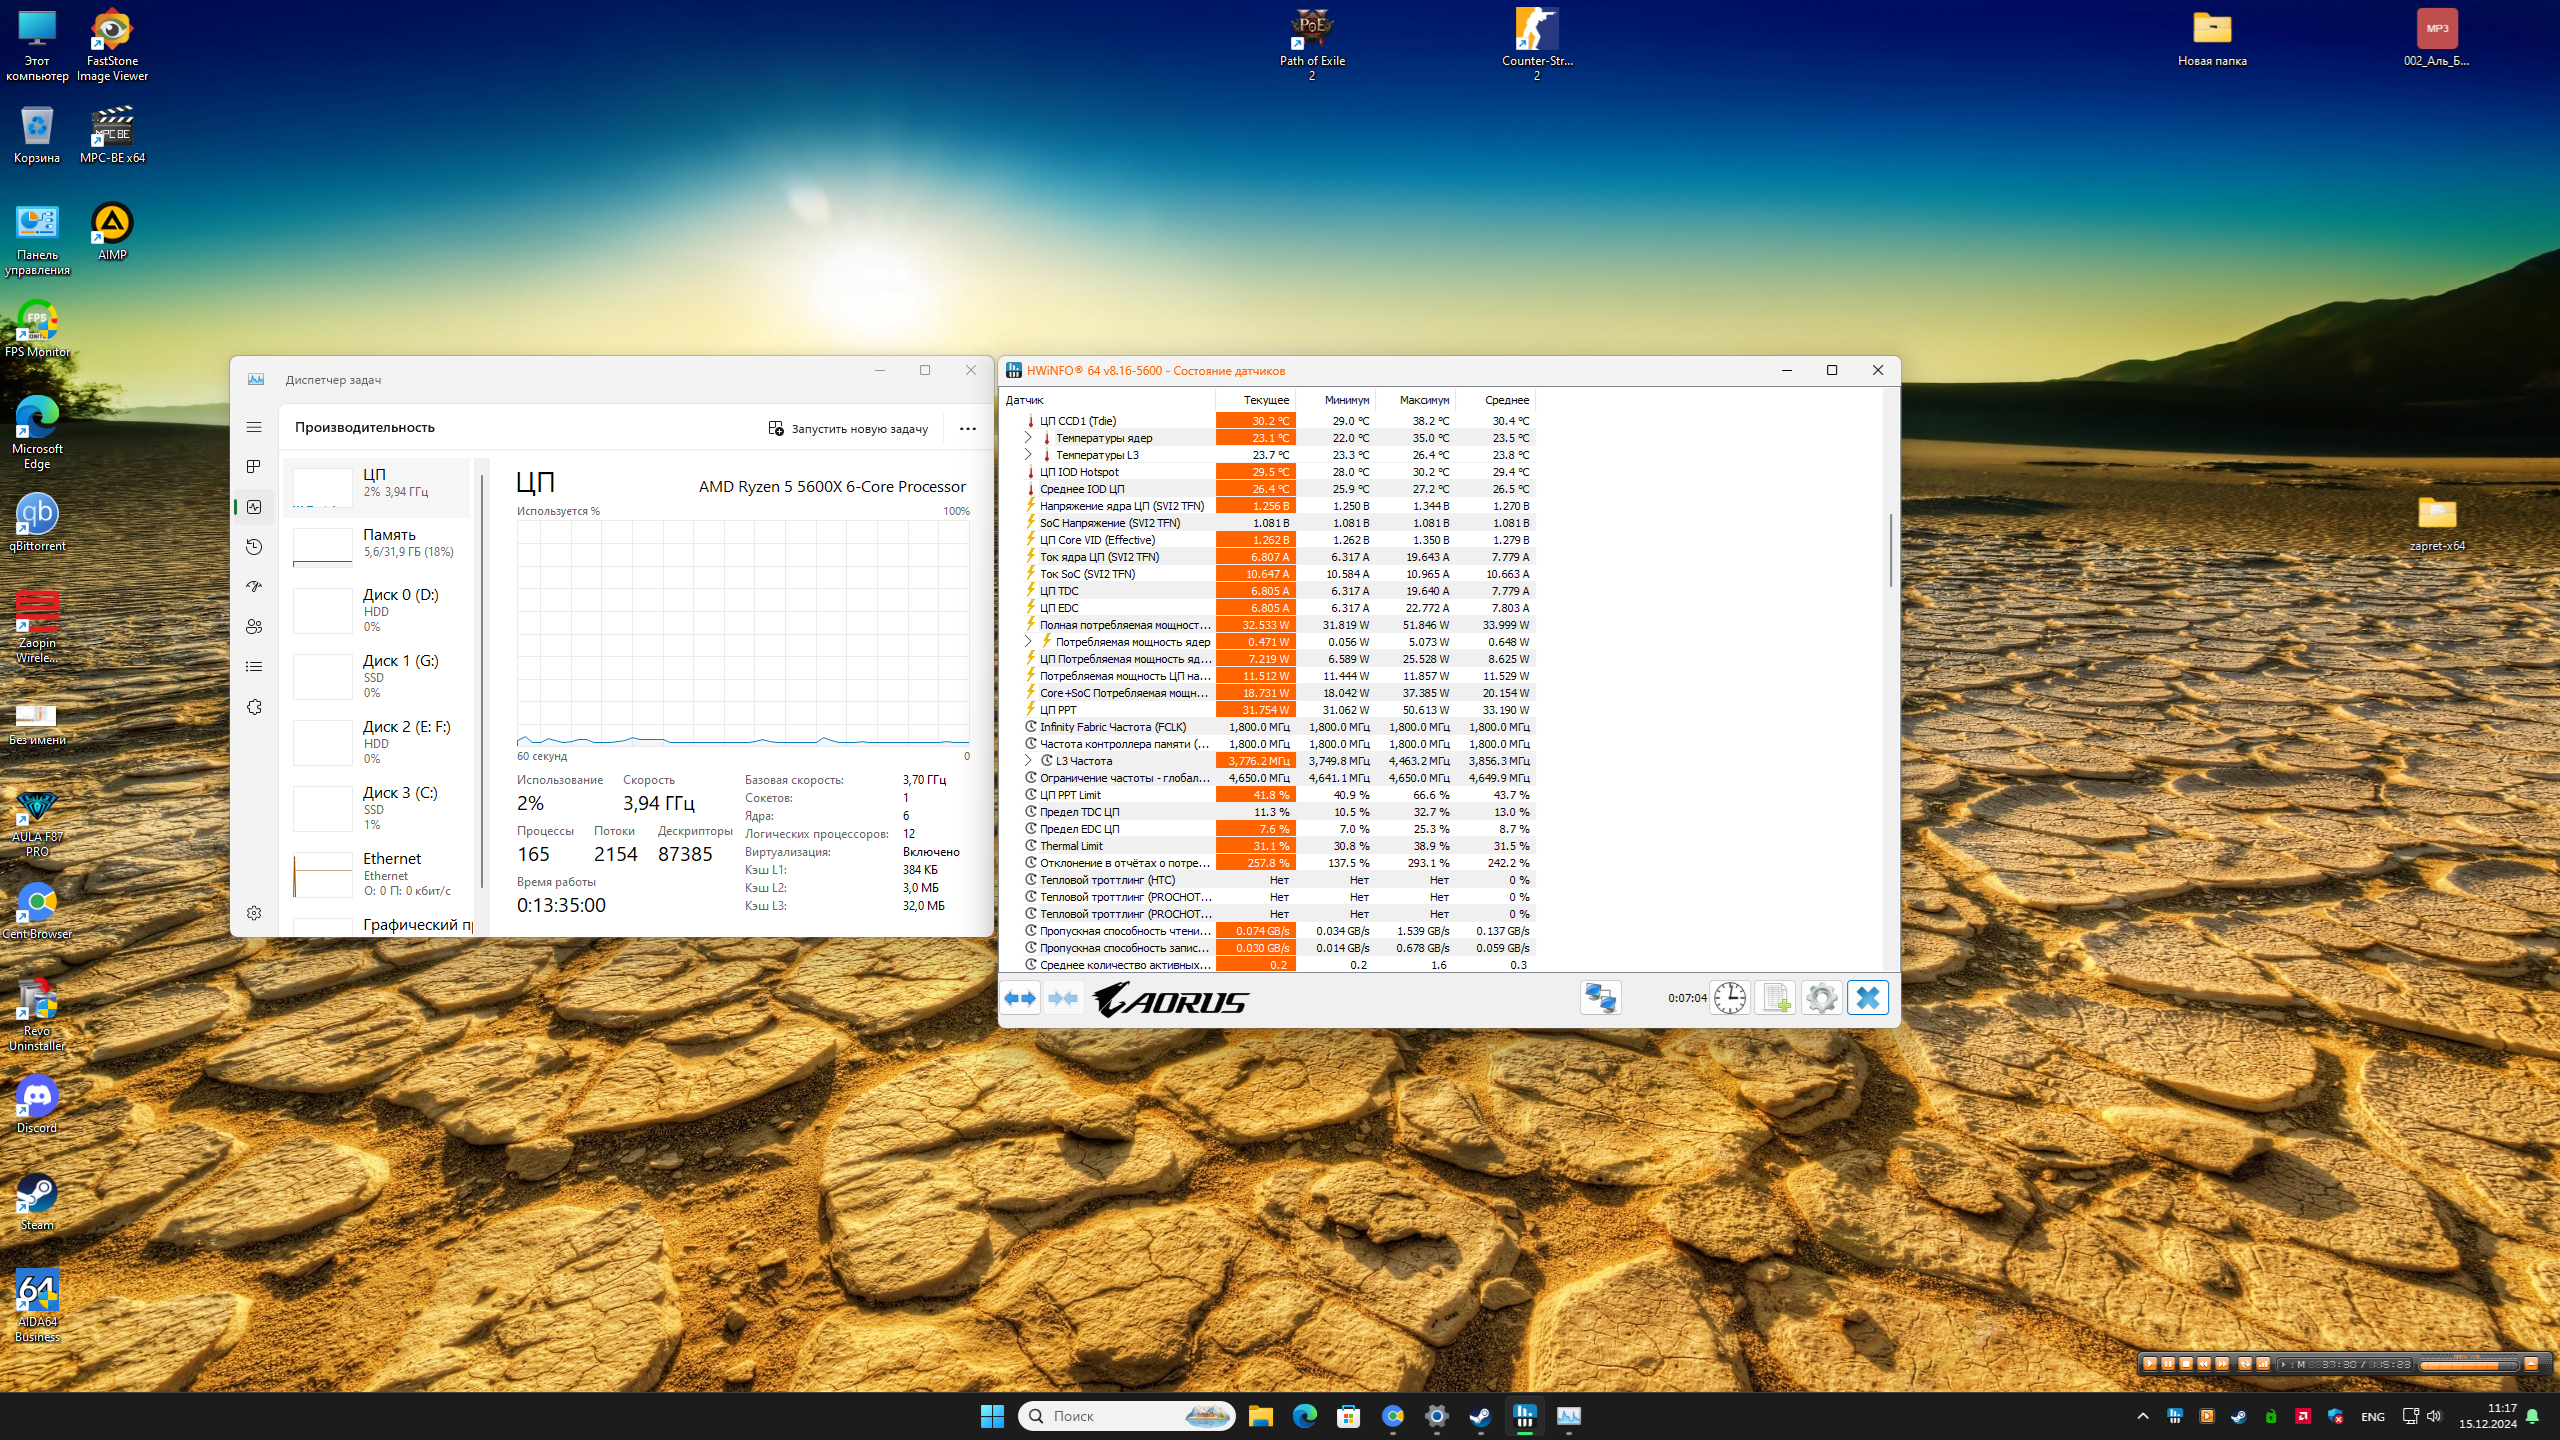Select the Память performance item

pyautogui.click(x=377, y=544)
